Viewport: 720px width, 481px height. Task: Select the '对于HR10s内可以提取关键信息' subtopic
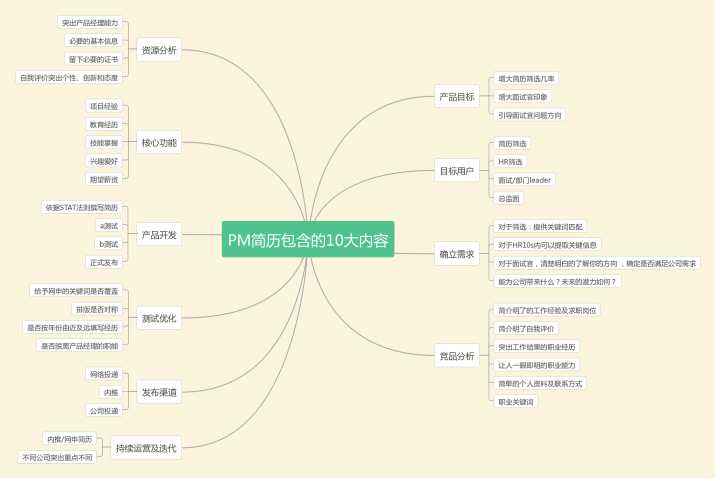click(547, 245)
